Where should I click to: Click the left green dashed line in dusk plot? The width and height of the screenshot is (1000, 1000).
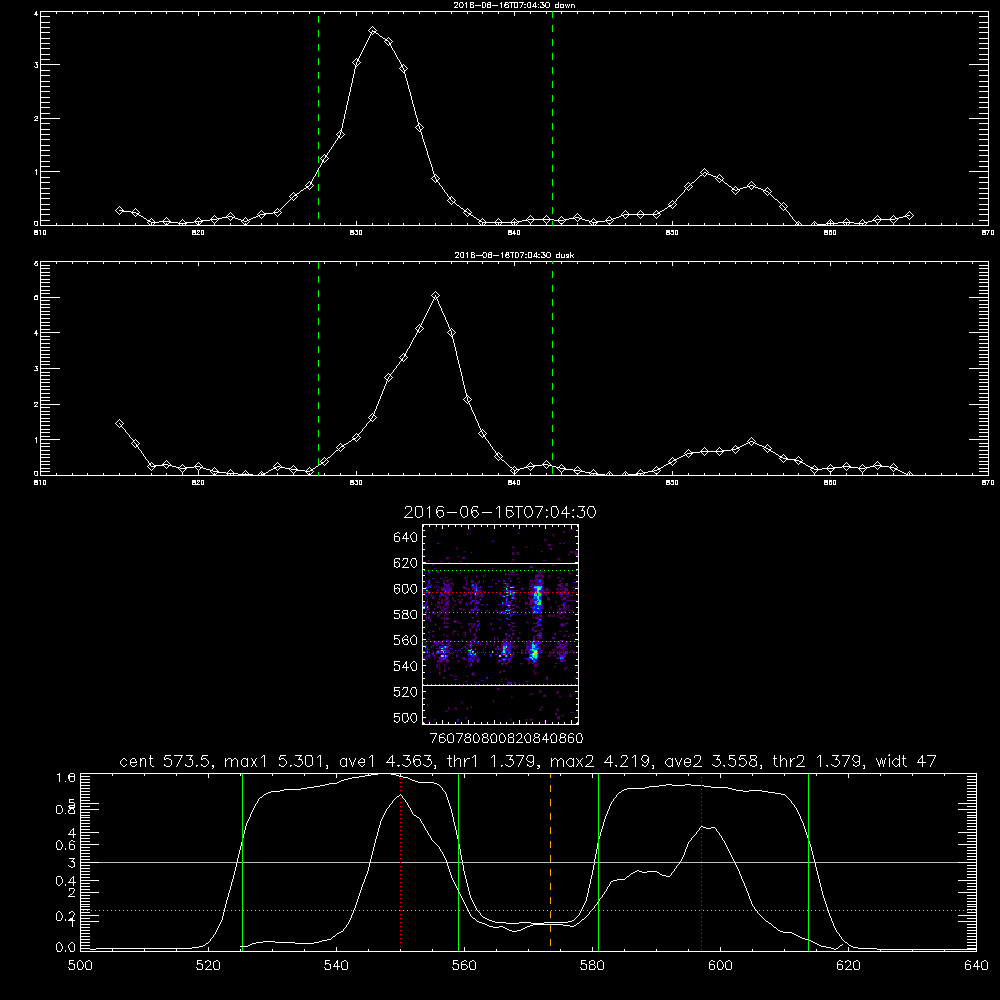[x=318, y=369]
